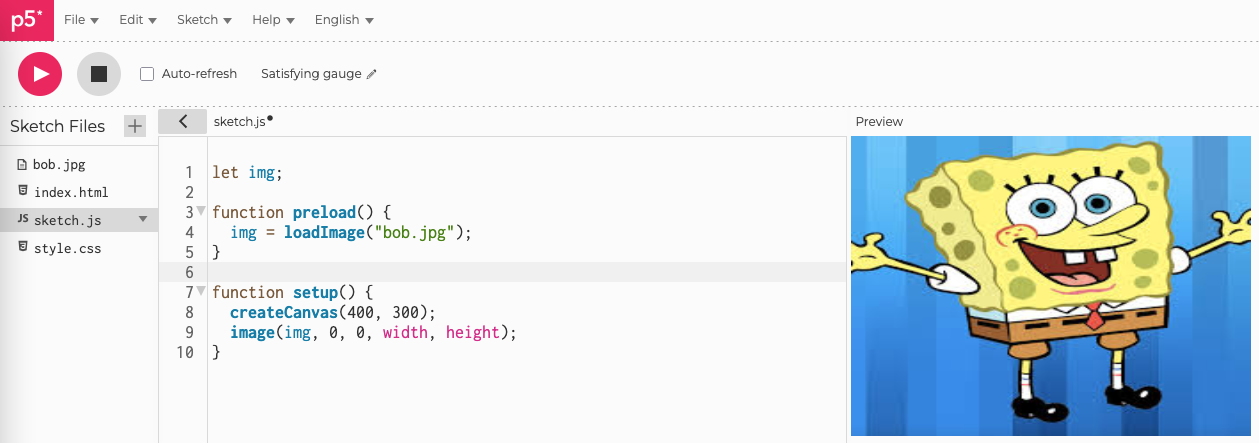This screenshot has height=443, width=1259.
Task: Click the sketch.js editor tab label
Action: [x=239, y=121]
